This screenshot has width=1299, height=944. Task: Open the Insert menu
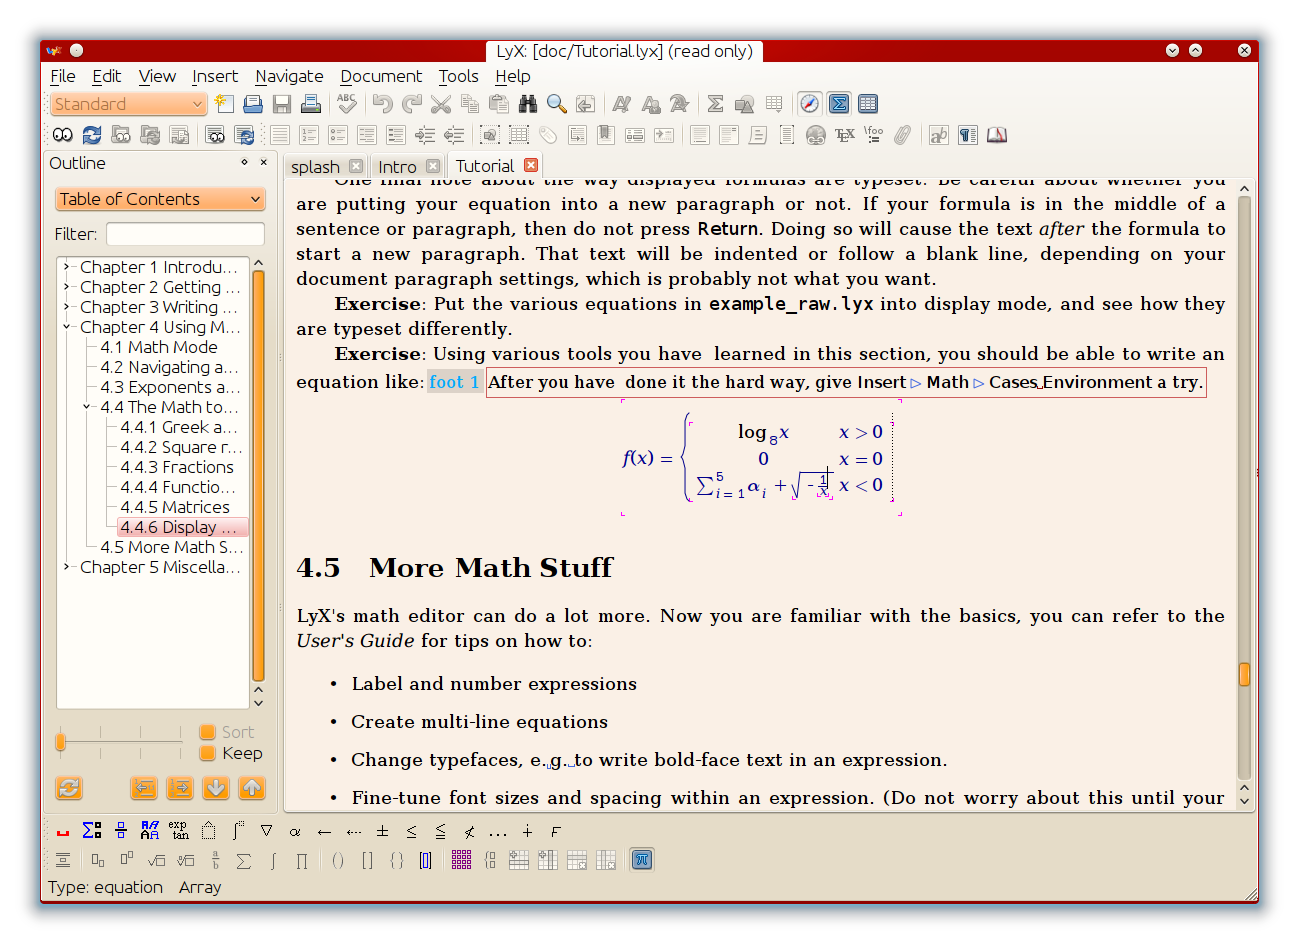[215, 76]
